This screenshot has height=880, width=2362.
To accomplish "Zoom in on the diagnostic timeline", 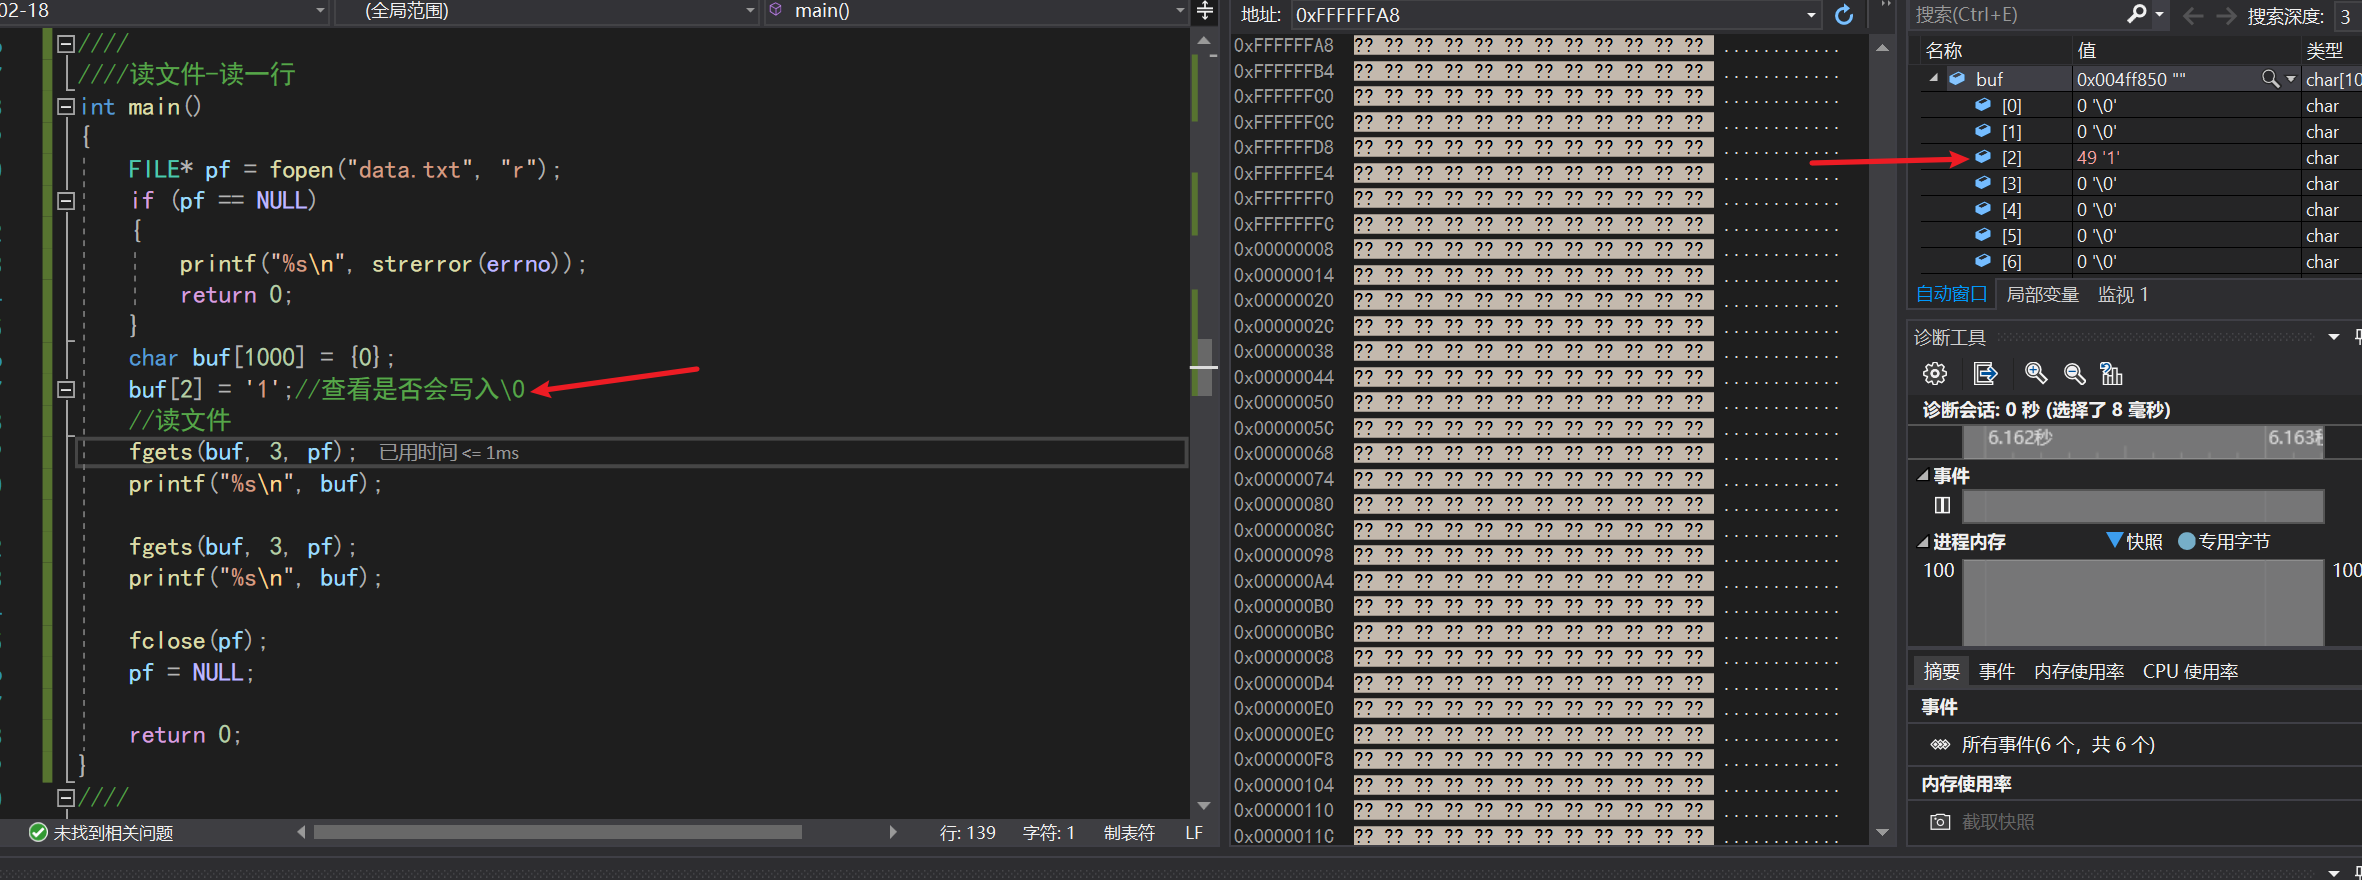I will pos(2035,373).
